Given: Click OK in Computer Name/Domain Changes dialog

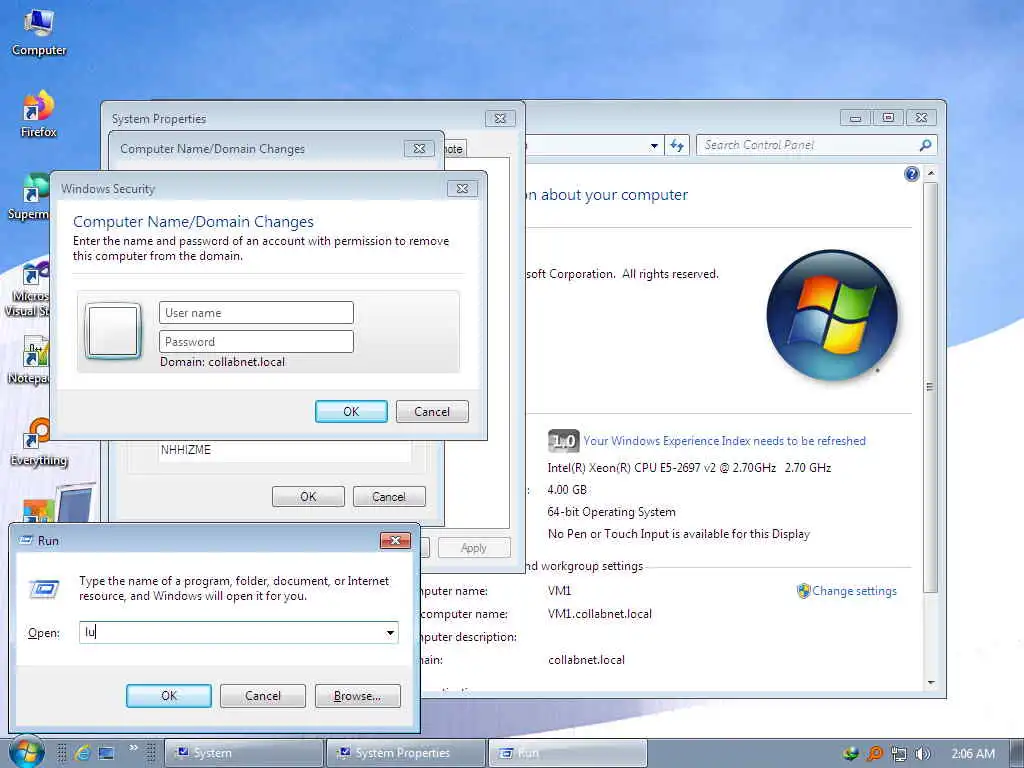Looking at the screenshot, I should pos(308,496).
